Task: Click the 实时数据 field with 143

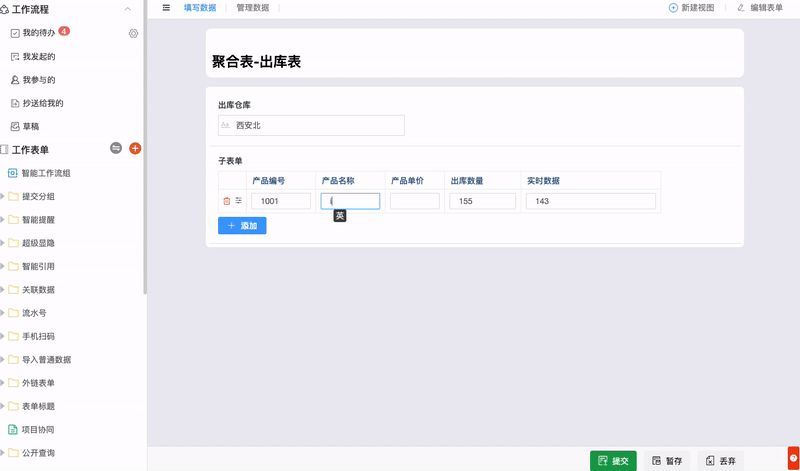Action: [591, 201]
